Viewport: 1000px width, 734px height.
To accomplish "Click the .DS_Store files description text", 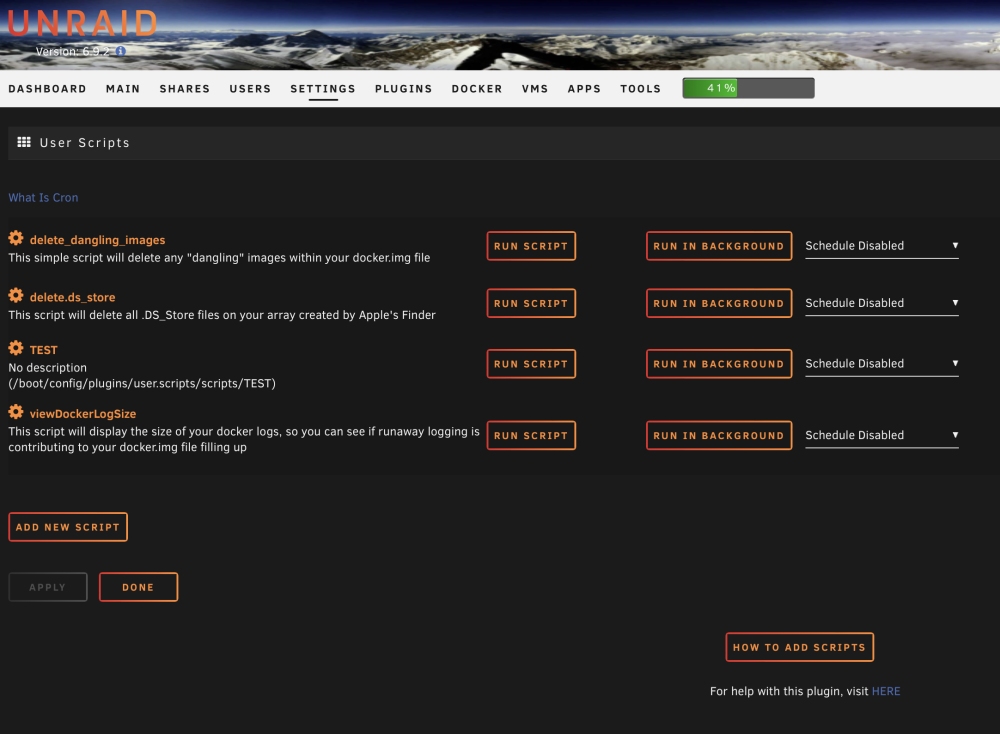I will pyautogui.click(x=222, y=315).
